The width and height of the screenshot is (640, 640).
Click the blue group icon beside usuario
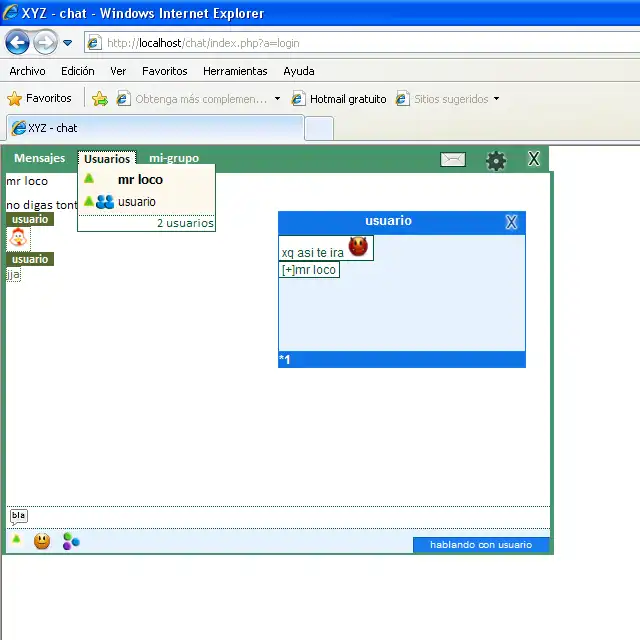(x=105, y=202)
